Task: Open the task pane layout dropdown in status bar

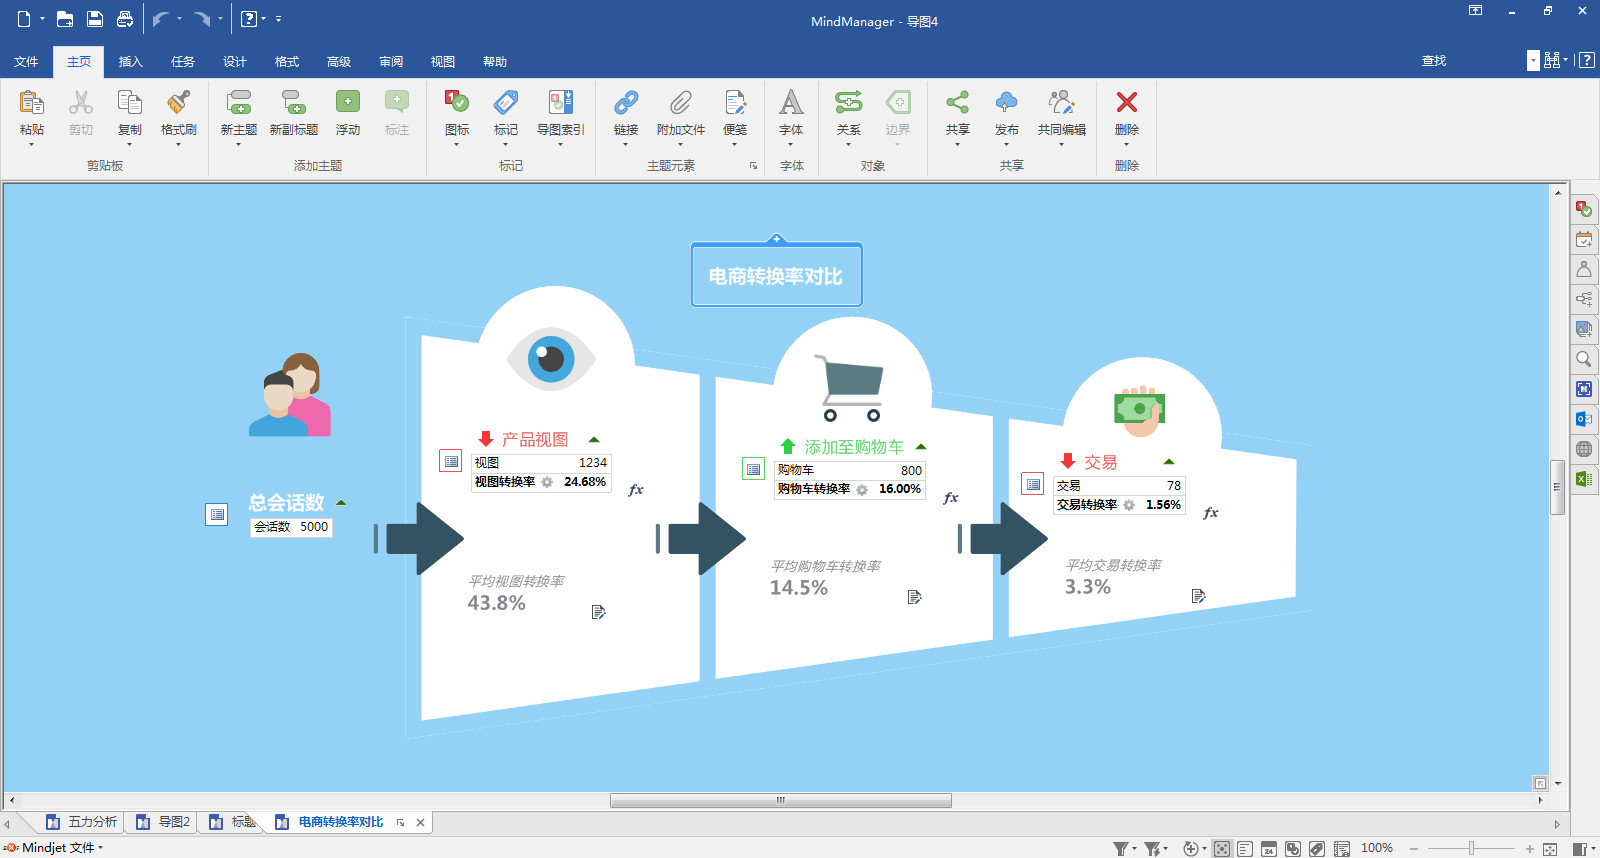Action: click(1585, 849)
